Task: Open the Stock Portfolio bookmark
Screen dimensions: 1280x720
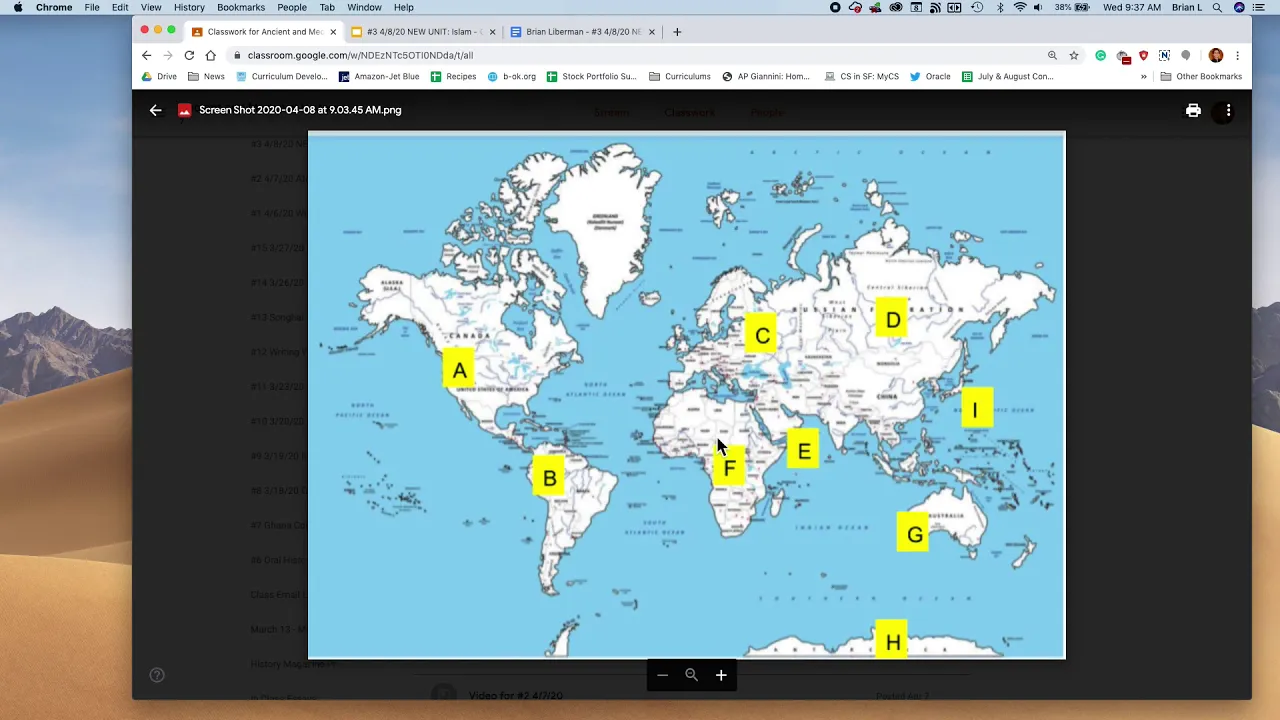Action: click(x=591, y=76)
